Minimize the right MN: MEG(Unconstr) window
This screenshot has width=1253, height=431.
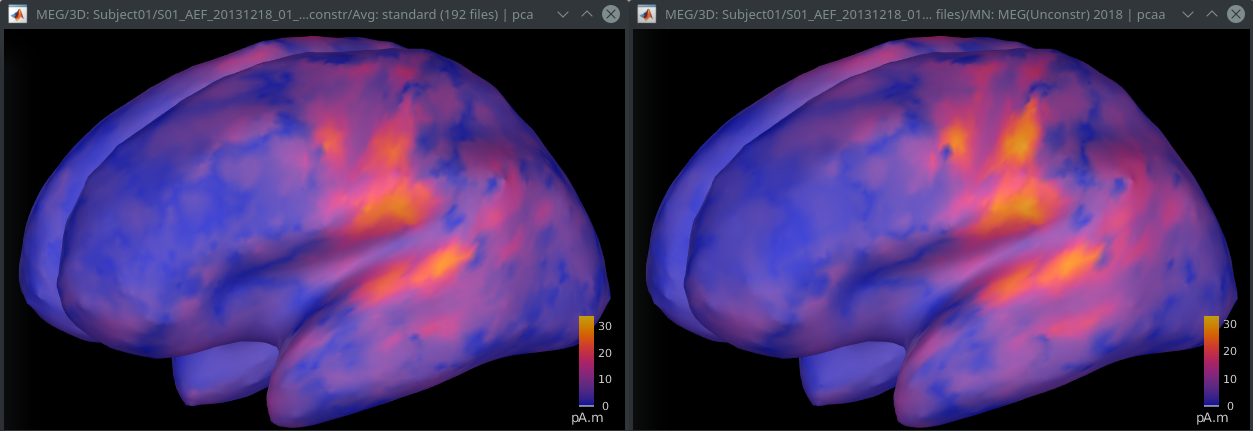coord(1190,14)
